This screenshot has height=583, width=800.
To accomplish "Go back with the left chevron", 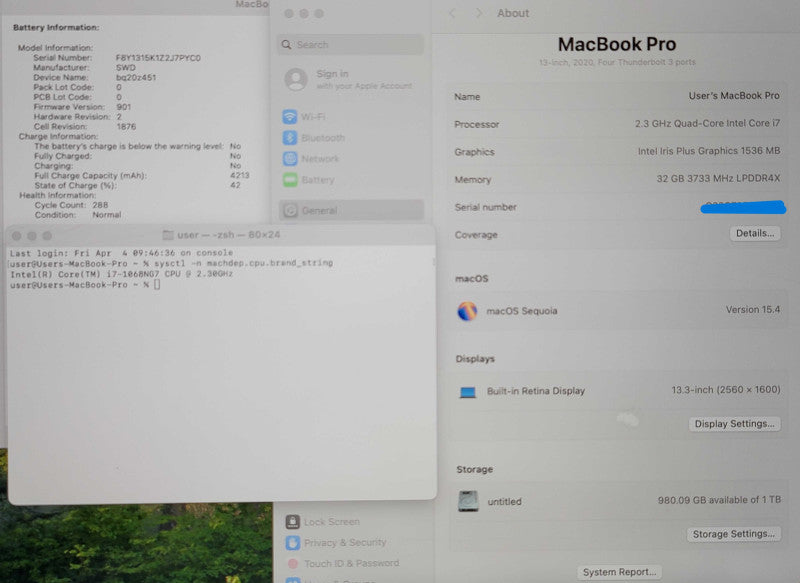I will pos(452,13).
